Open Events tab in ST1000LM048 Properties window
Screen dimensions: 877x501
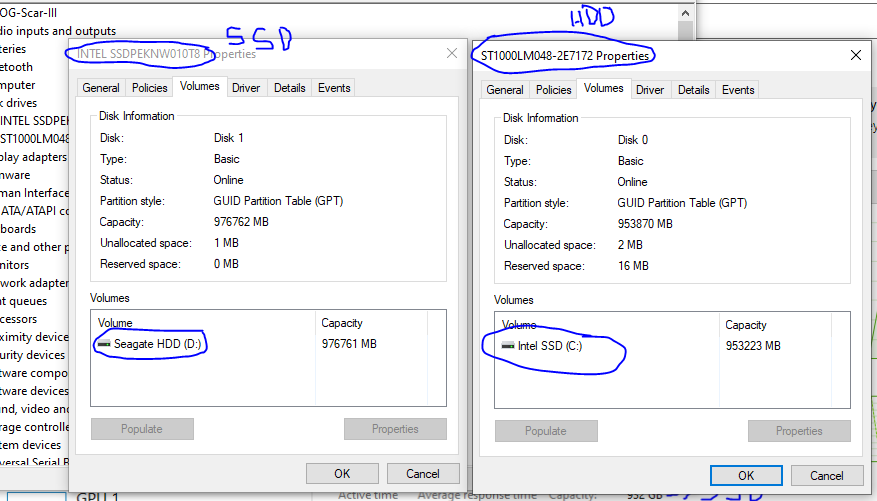tap(738, 89)
